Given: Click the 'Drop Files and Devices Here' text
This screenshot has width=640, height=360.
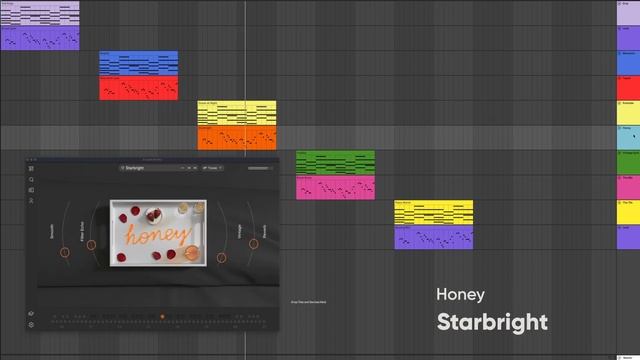Looking at the screenshot, I should (309, 302).
